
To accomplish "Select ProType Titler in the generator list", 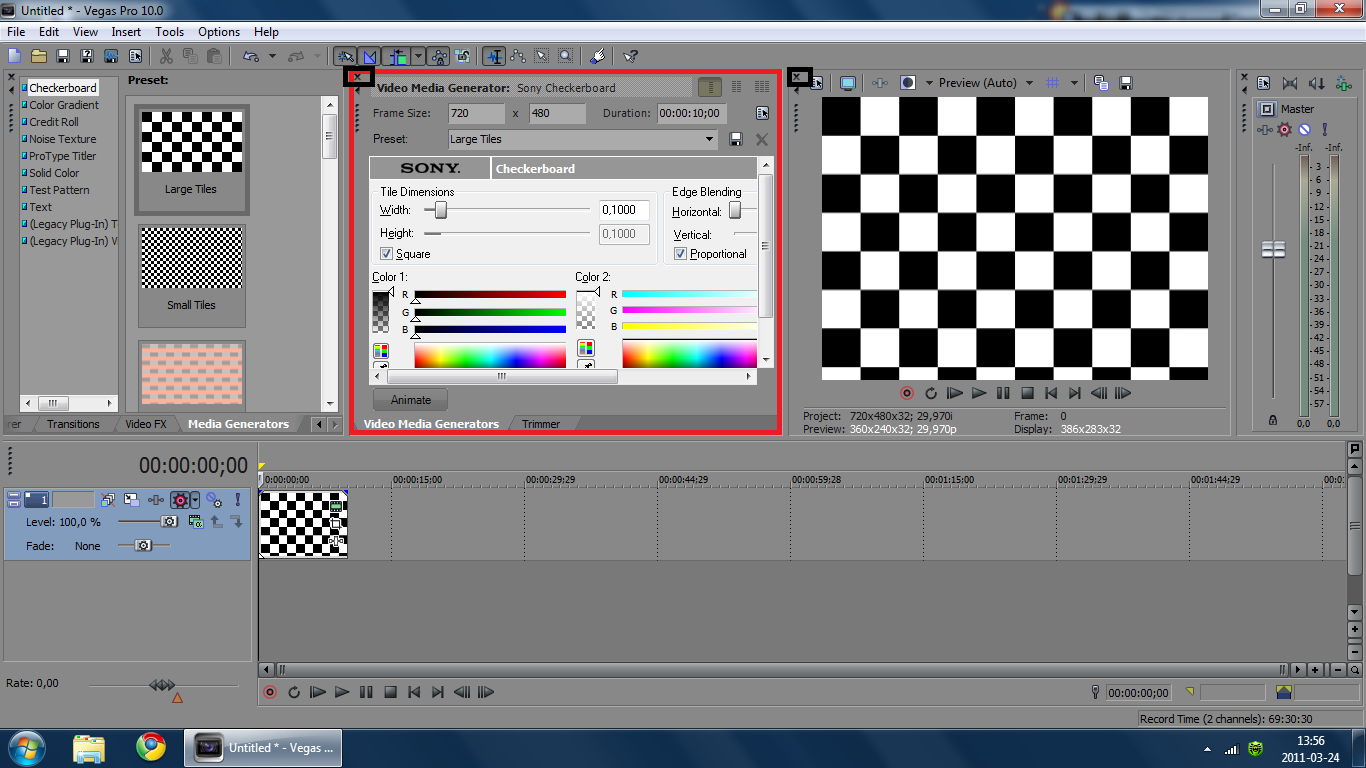I will 62,156.
